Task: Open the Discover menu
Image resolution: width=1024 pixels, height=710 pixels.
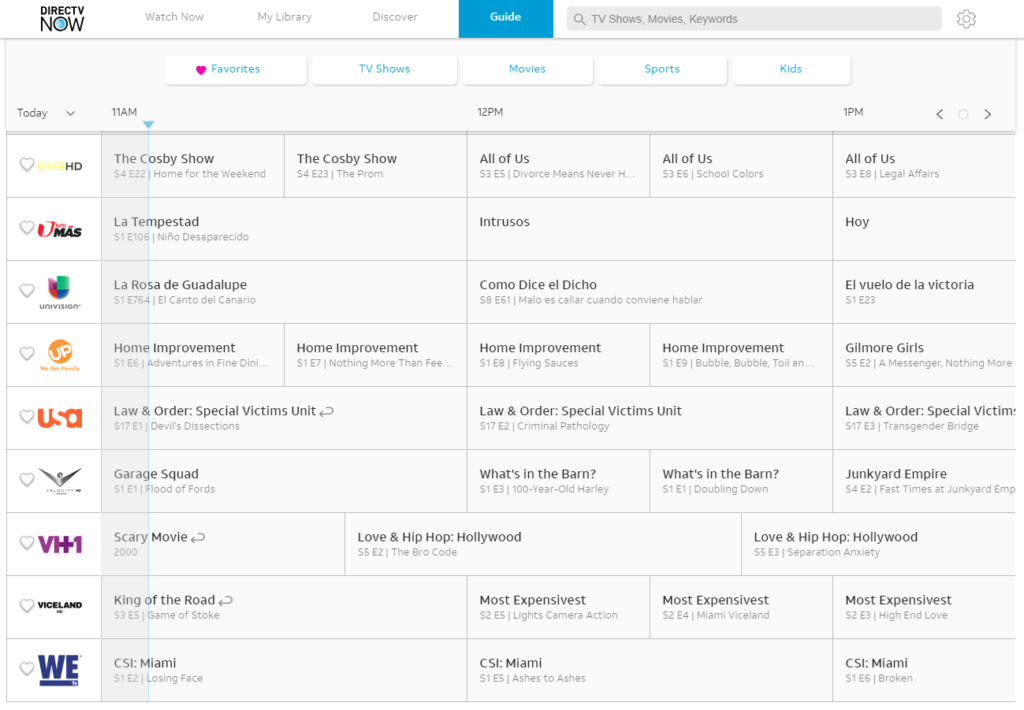Action: click(x=394, y=18)
